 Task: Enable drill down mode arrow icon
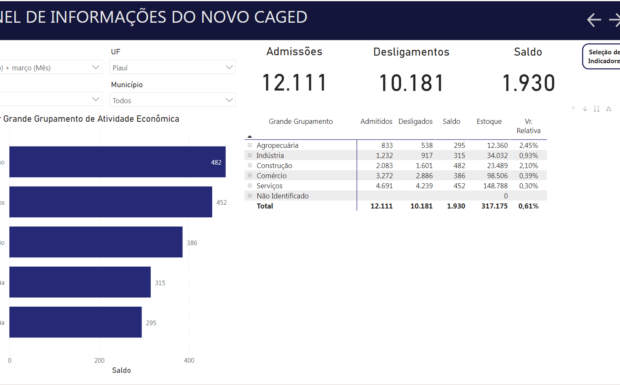(x=585, y=109)
